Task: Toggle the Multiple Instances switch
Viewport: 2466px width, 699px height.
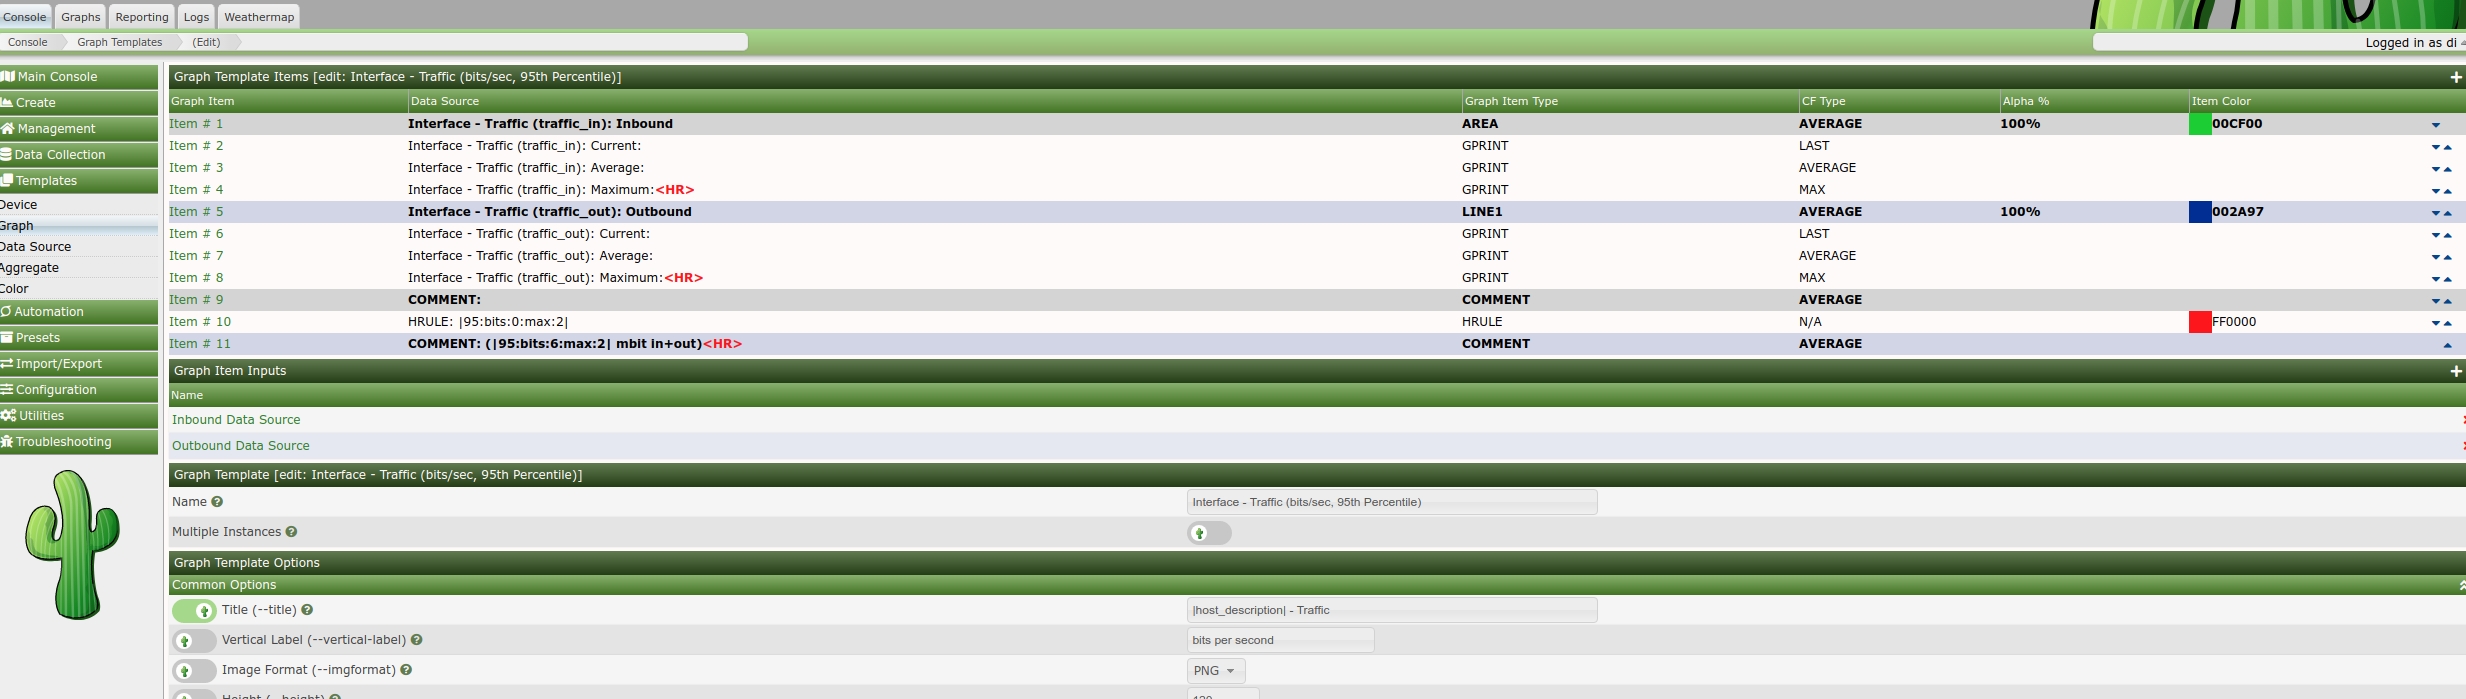Action: (1209, 533)
